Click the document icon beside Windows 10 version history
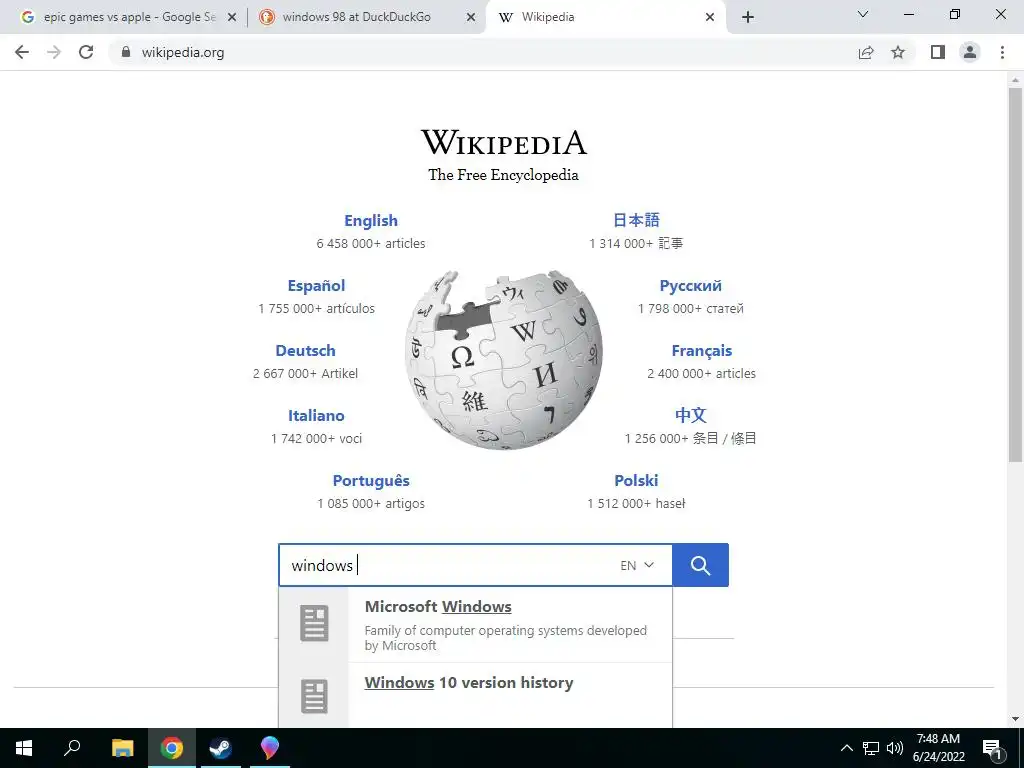The width and height of the screenshot is (1024, 768). click(x=314, y=696)
